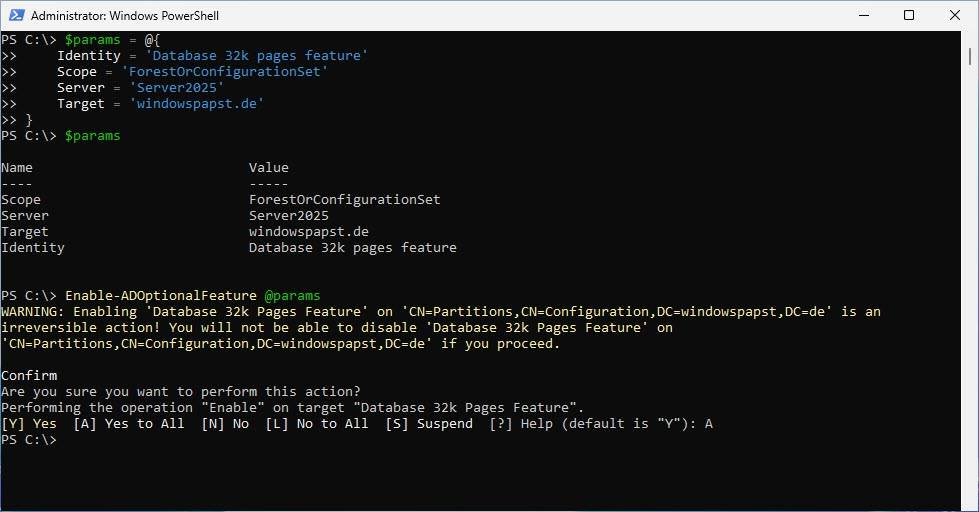Click the 'ForestOrConfigurationSet' value in the output table

(x=344, y=200)
